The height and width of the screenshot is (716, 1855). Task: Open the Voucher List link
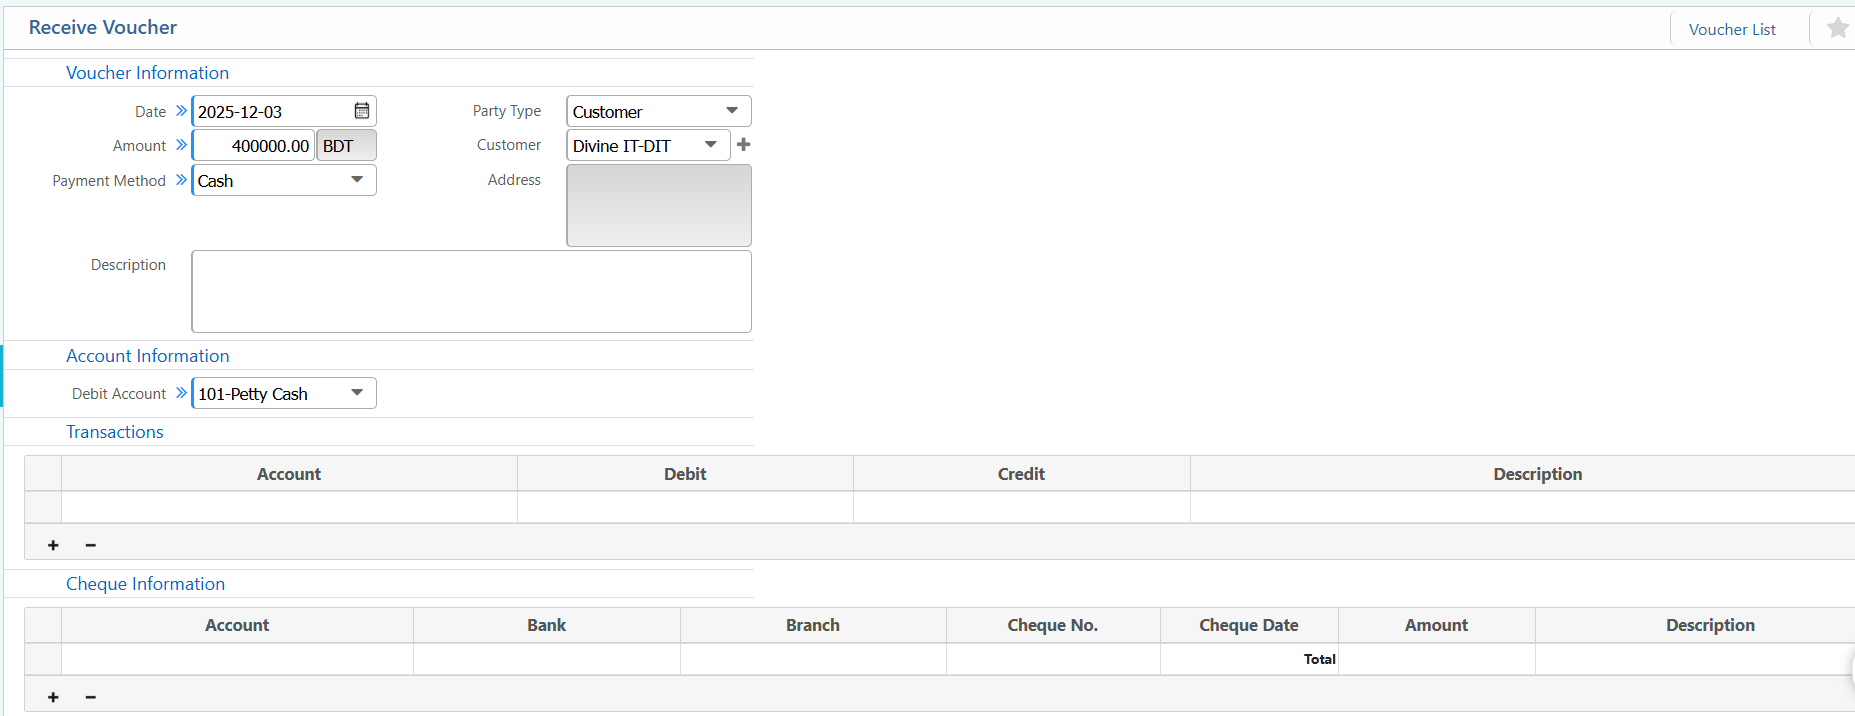[x=1732, y=29]
